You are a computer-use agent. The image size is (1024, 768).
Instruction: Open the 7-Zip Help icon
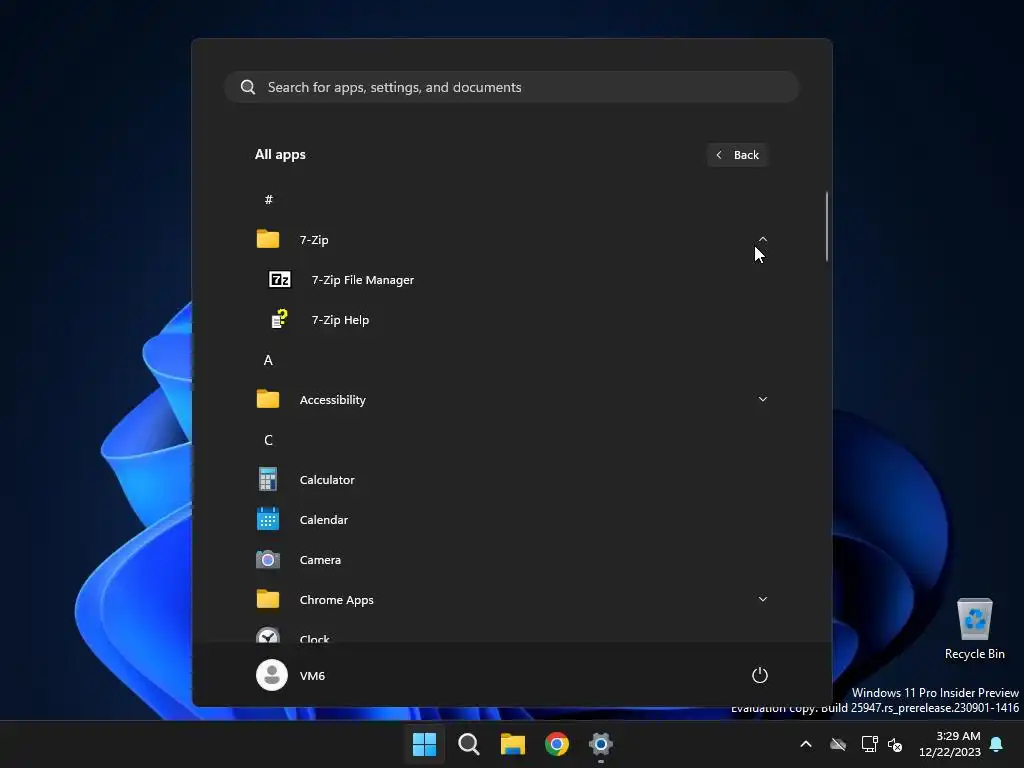click(x=280, y=319)
